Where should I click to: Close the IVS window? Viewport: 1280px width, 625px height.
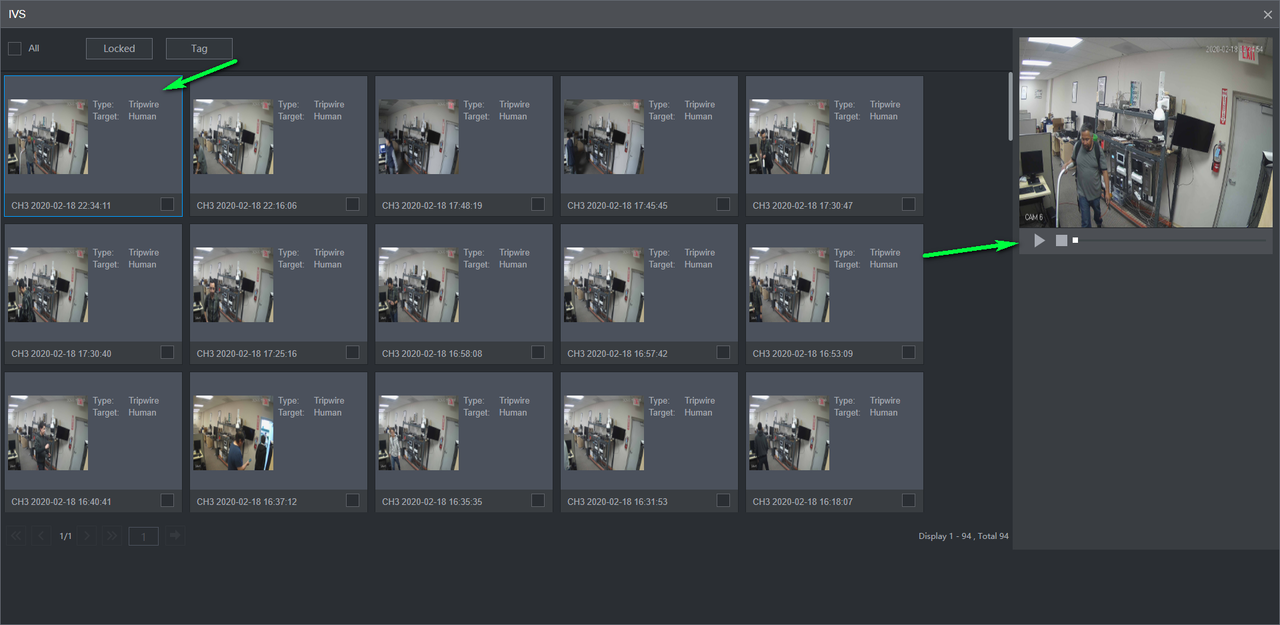click(x=1267, y=14)
